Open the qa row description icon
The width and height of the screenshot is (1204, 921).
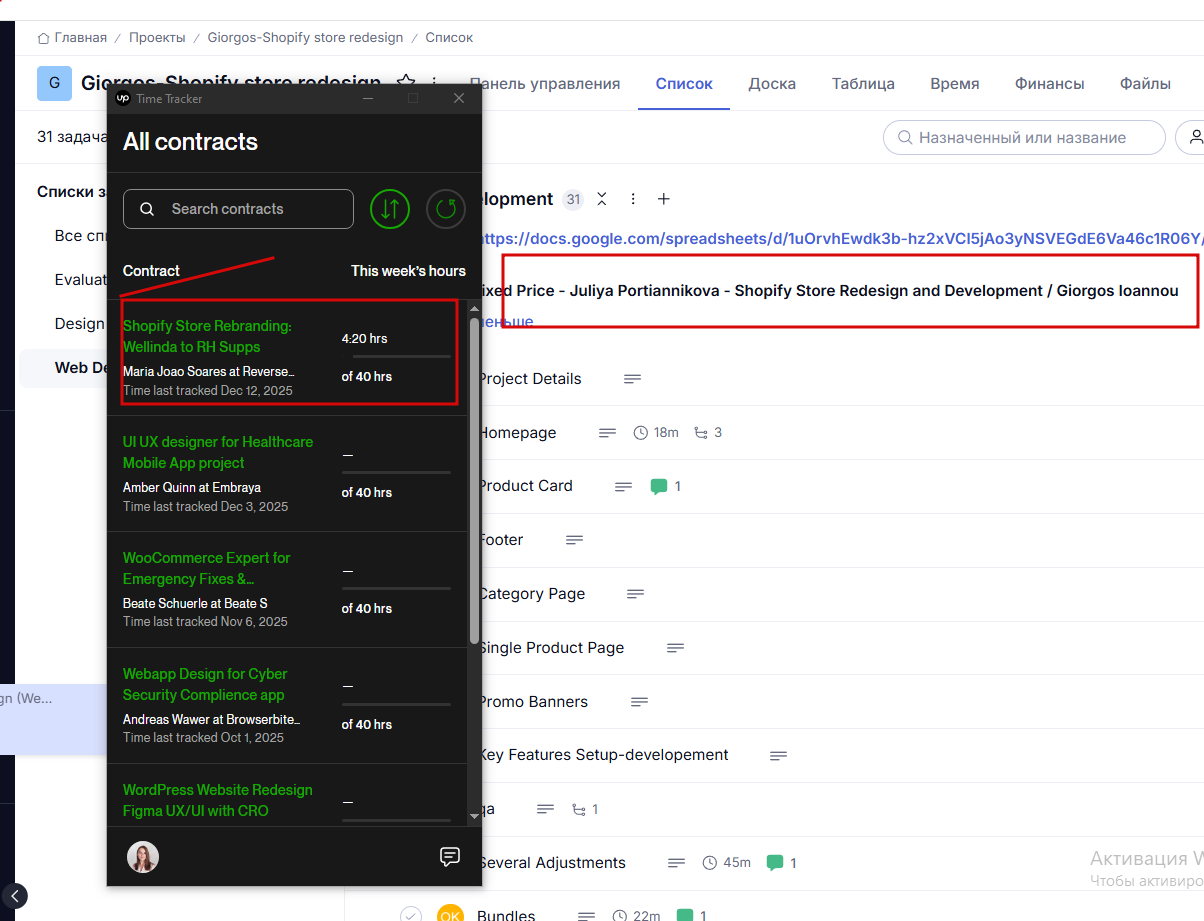coord(545,809)
